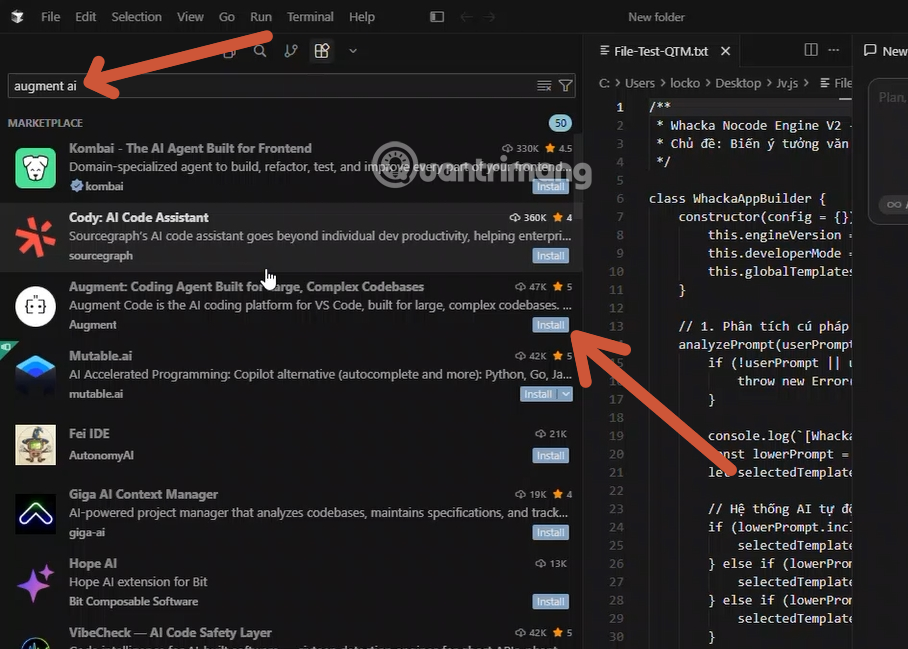Open the Terminal menu
This screenshot has height=649, width=908.
pyautogui.click(x=310, y=17)
